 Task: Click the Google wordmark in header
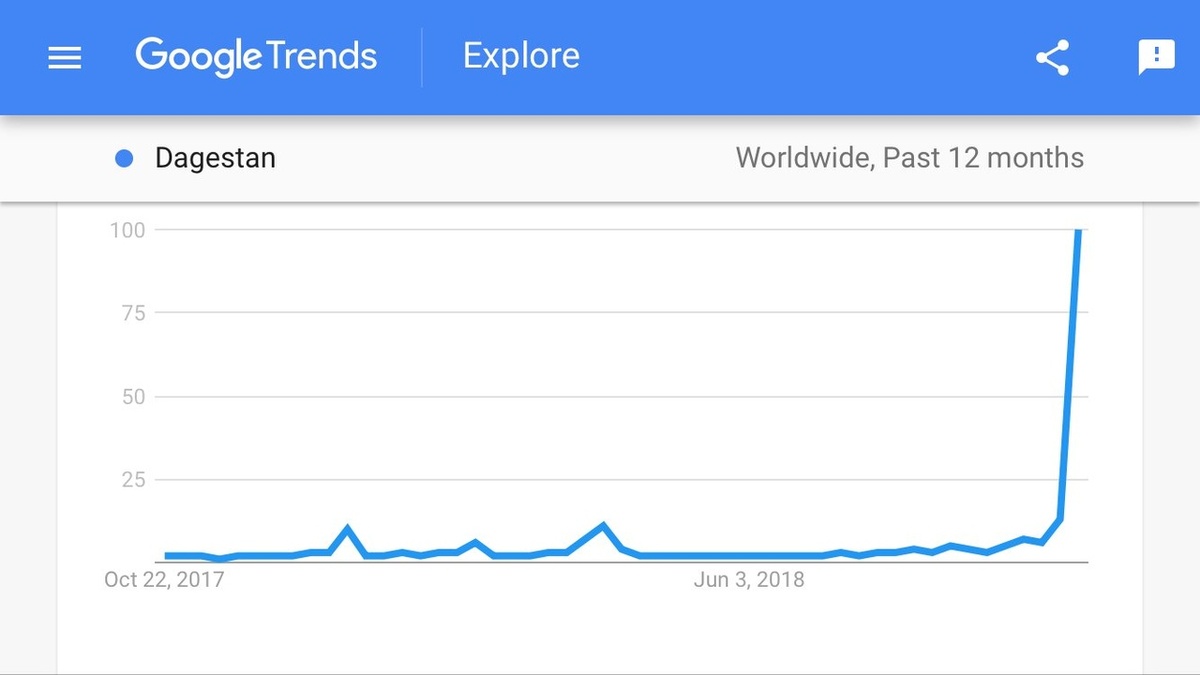pyautogui.click(x=197, y=58)
